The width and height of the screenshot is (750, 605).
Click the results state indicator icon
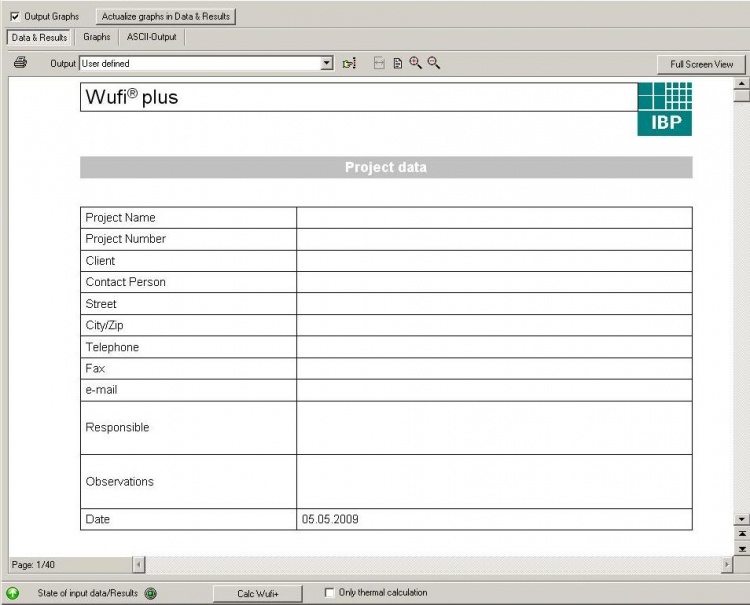point(151,594)
